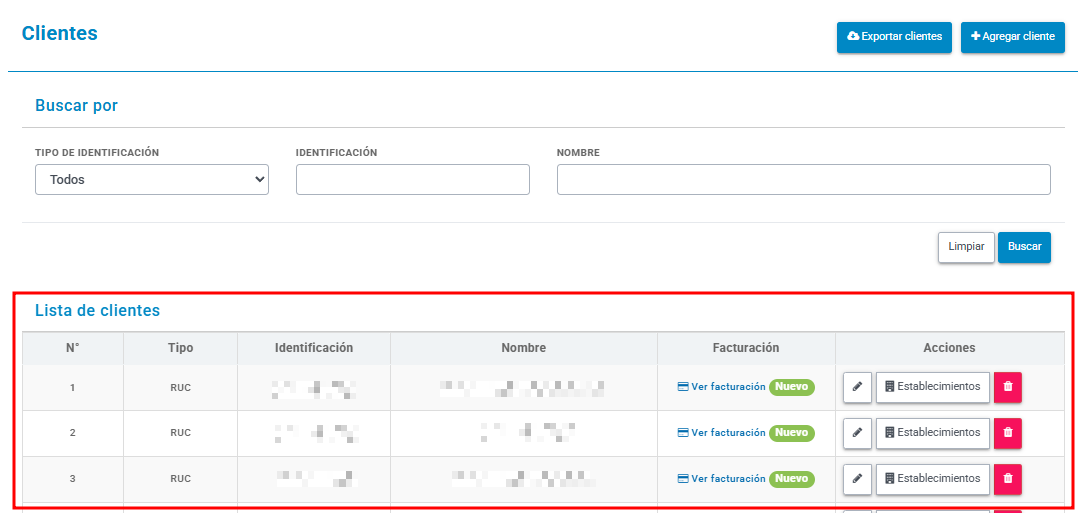The width and height of the screenshot is (1087, 513).
Task: Clear filters with the Limpiar button
Action: (x=966, y=247)
